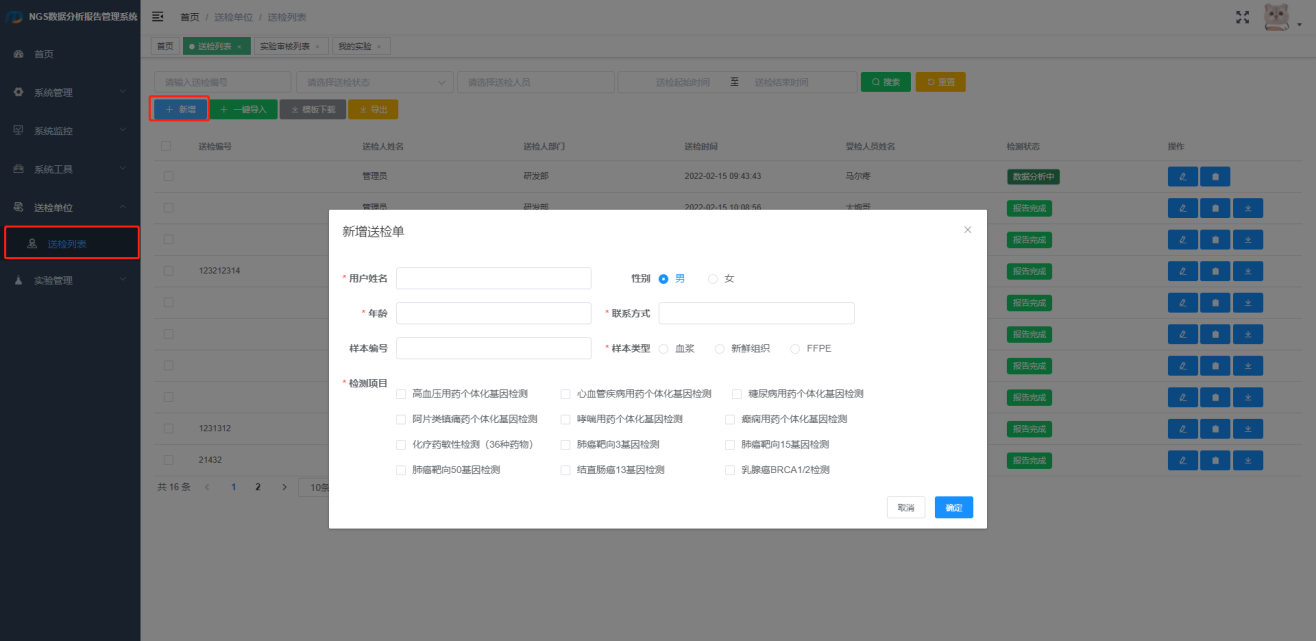Click the 确定 confirm button
Viewport: 1316px width, 641px height.
pyautogui.click(x=953, y=508)
